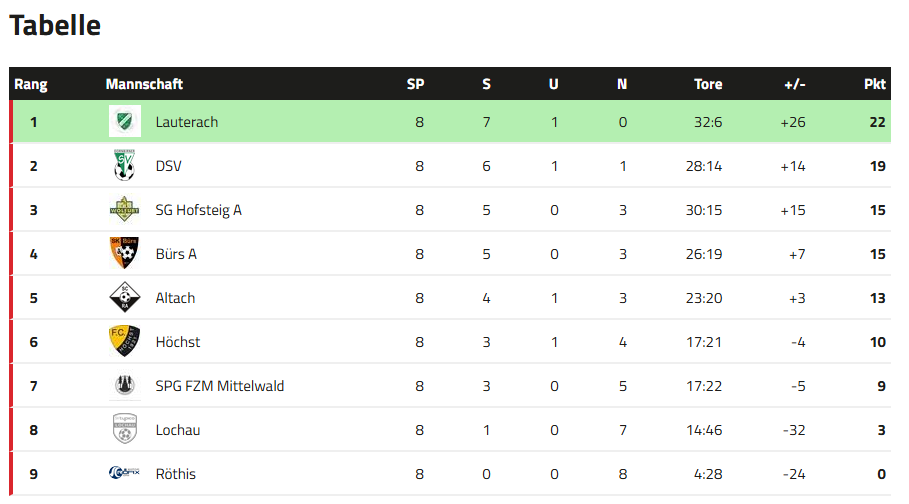
Task: Click the Altach diamond logo
Action: pos(125,297)
